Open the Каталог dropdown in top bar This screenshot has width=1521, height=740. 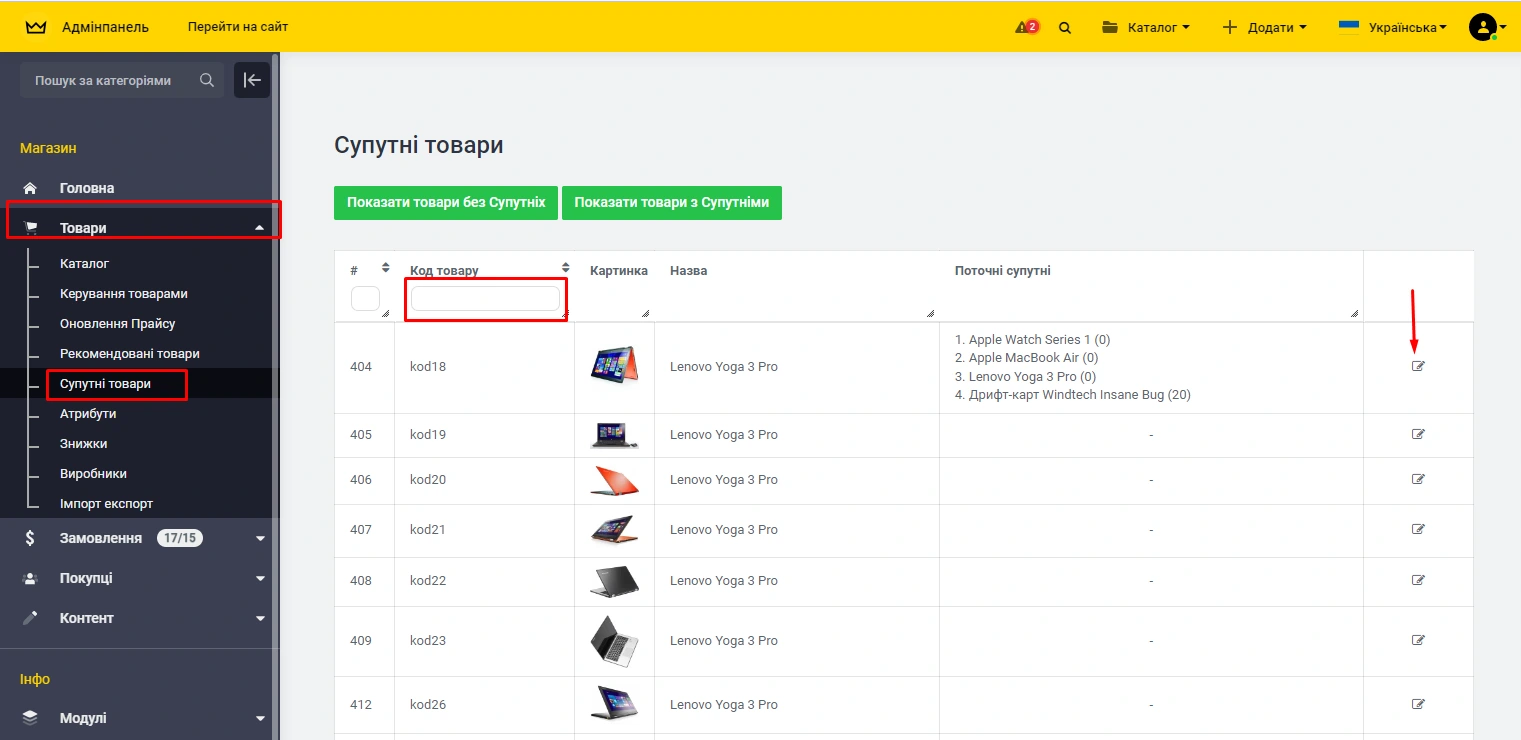(1146, 27)
